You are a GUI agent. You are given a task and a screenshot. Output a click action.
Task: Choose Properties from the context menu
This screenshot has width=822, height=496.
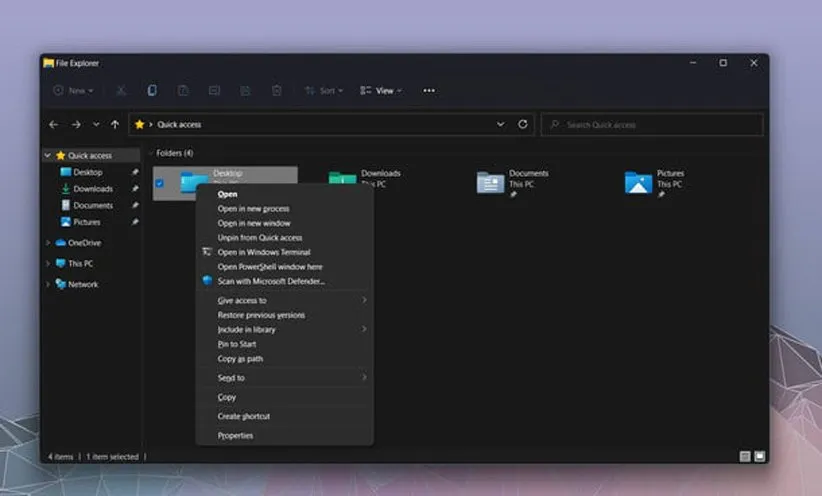tap(235, 436)
